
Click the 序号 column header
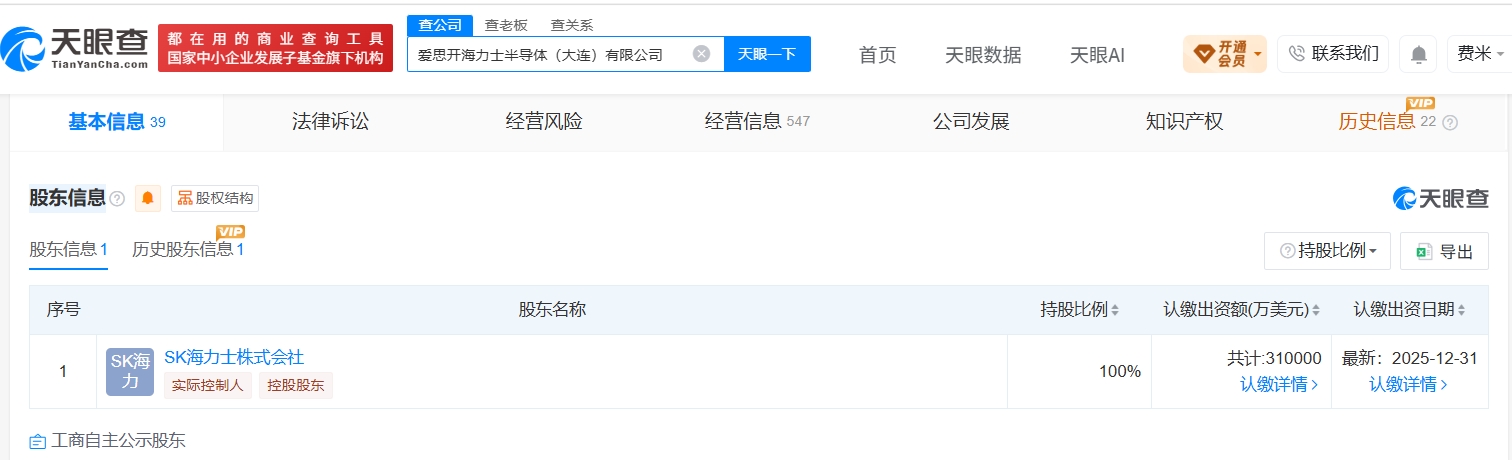(63, 310)
